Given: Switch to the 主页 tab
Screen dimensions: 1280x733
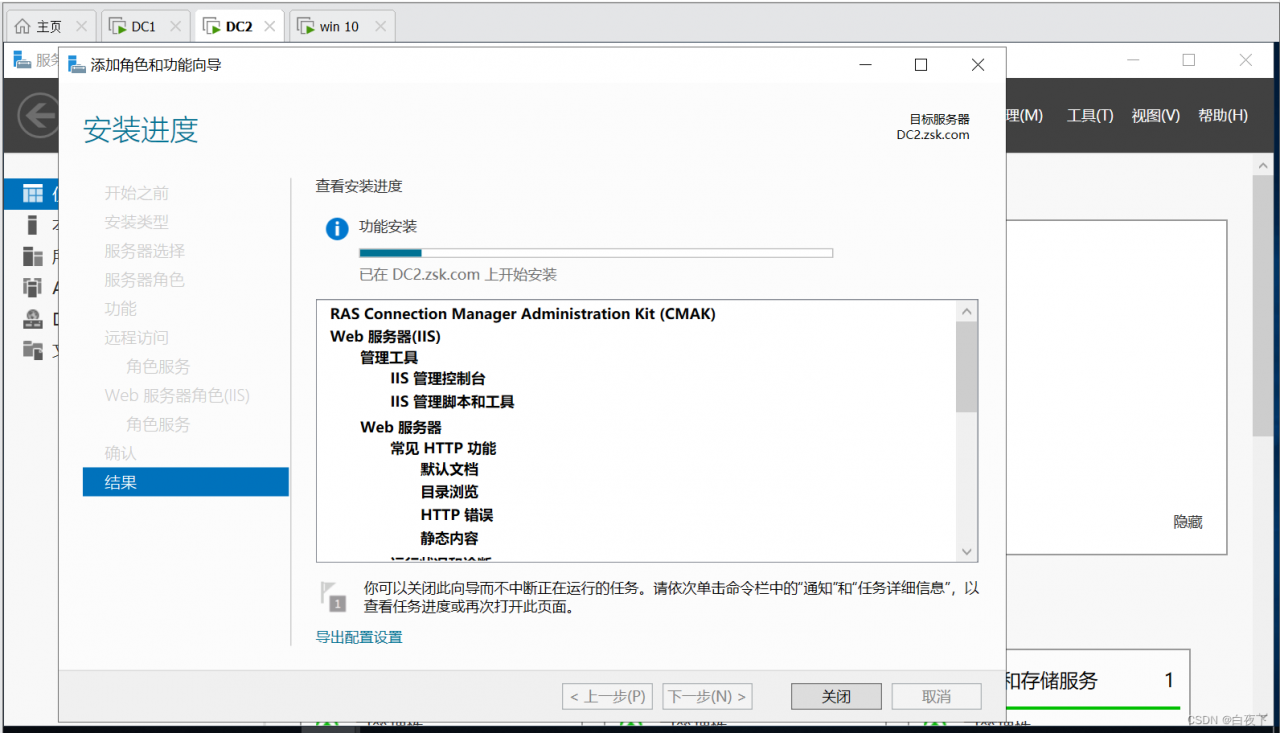Looking at the screenshot, I should point(43,25).
